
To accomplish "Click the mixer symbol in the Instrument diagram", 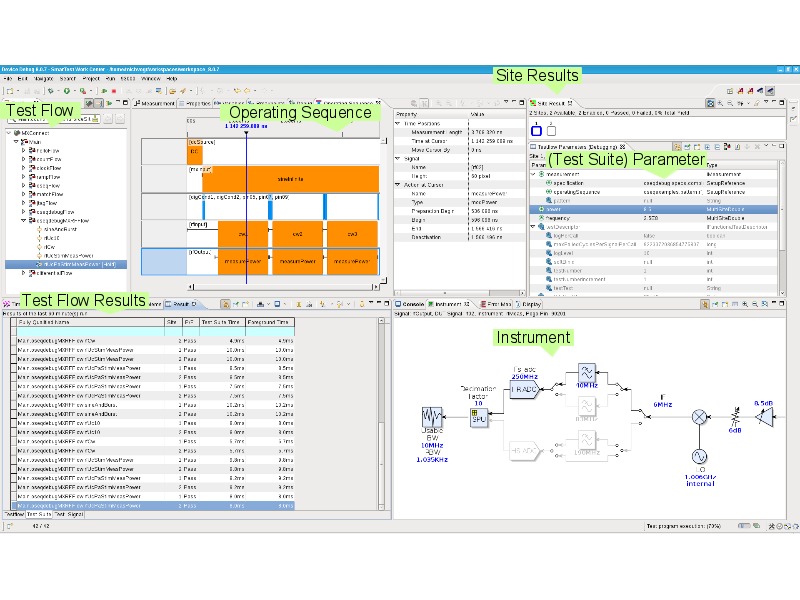I will tap(699, 417).
